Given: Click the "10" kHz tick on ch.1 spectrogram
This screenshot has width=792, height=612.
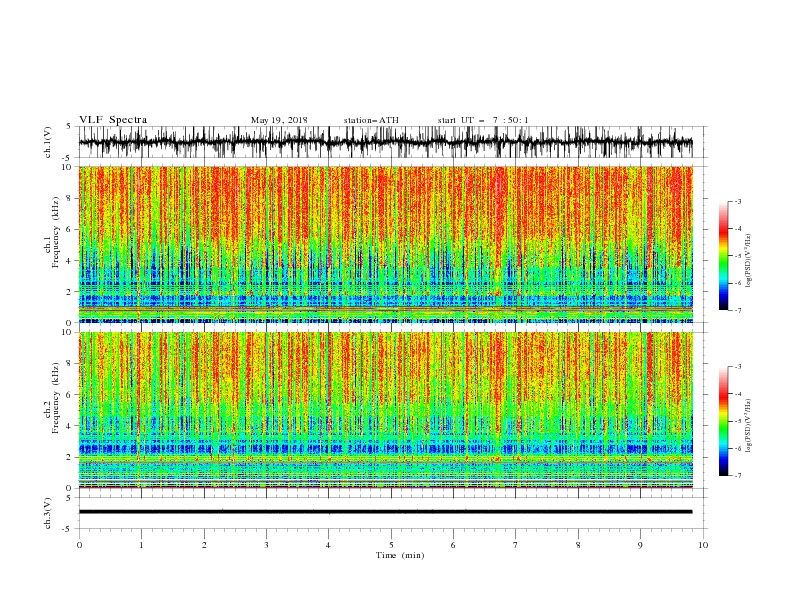Looking at the screenshot, I should pyautogui.click(x=68, y=167).
